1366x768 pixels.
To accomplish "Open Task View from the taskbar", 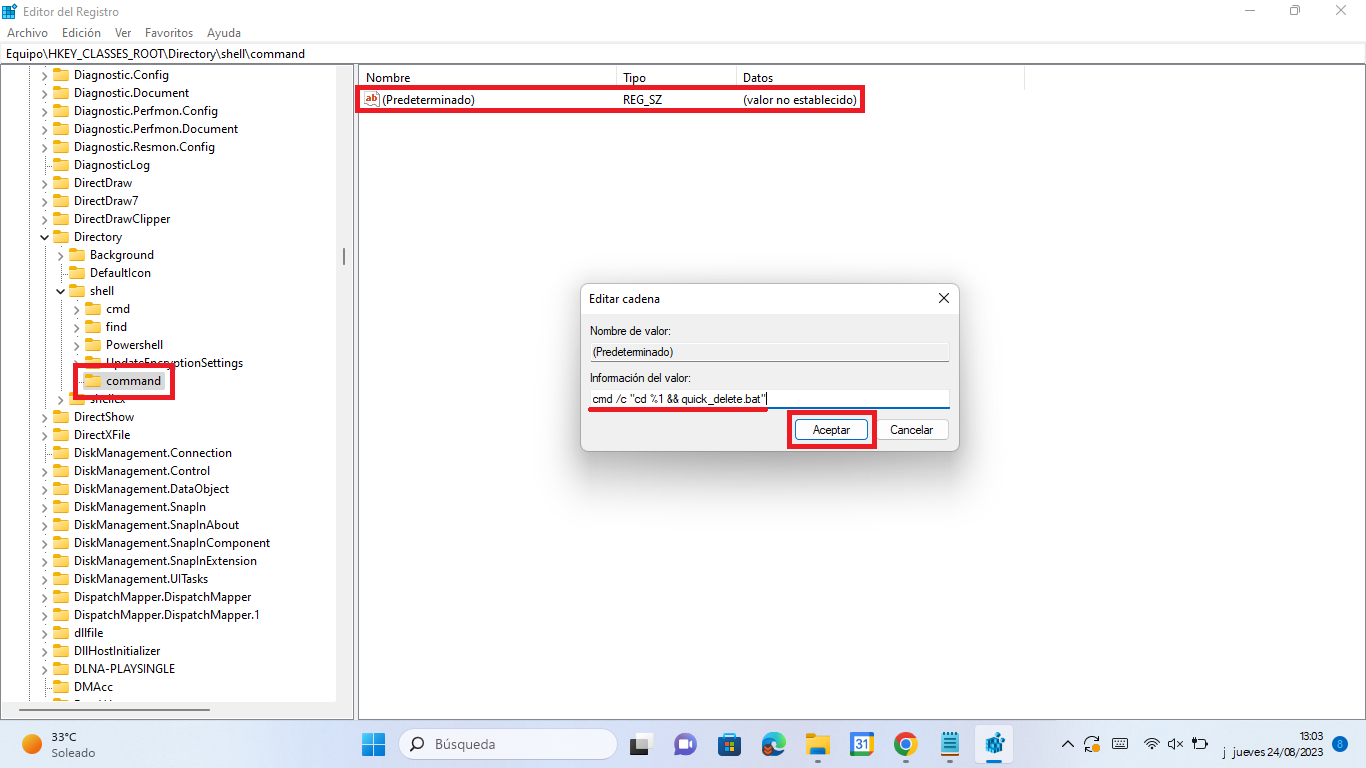I will click(640, 744).
